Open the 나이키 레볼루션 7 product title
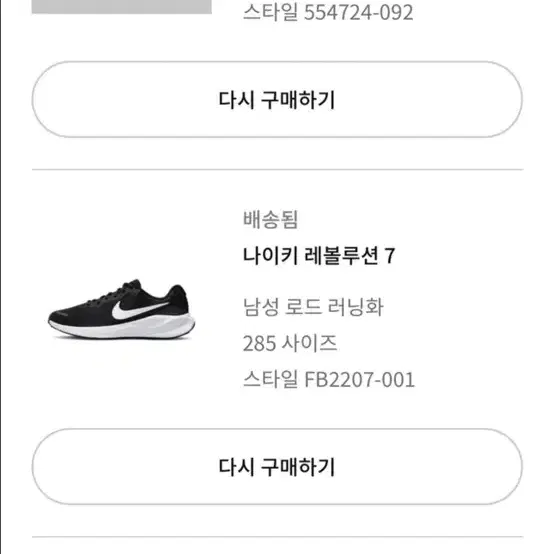The height and width of the screenshot is (554, 554). coord(319,255)
